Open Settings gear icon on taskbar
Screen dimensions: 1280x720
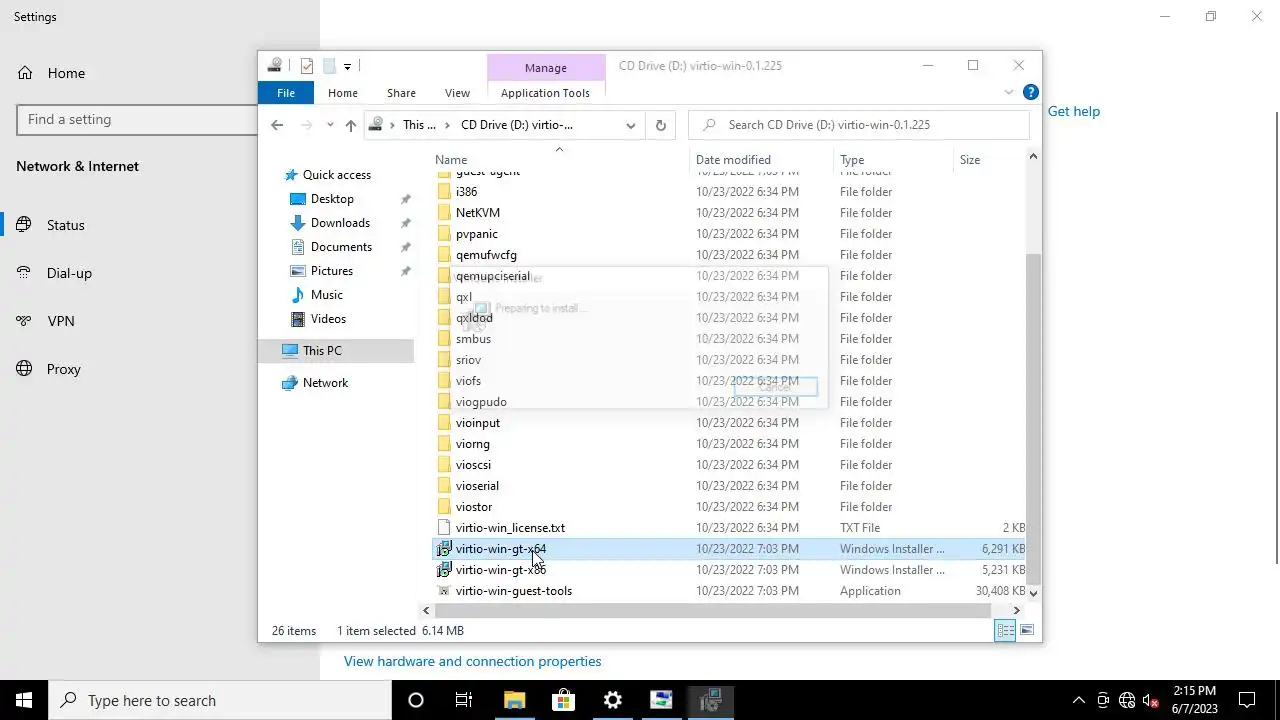(612, 700)
